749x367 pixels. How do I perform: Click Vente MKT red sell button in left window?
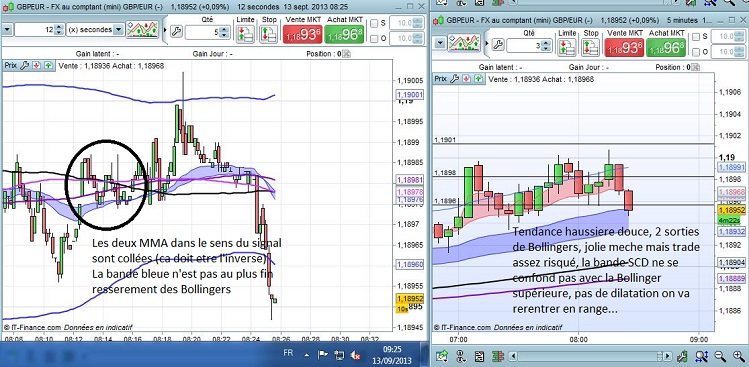[303, 34]
